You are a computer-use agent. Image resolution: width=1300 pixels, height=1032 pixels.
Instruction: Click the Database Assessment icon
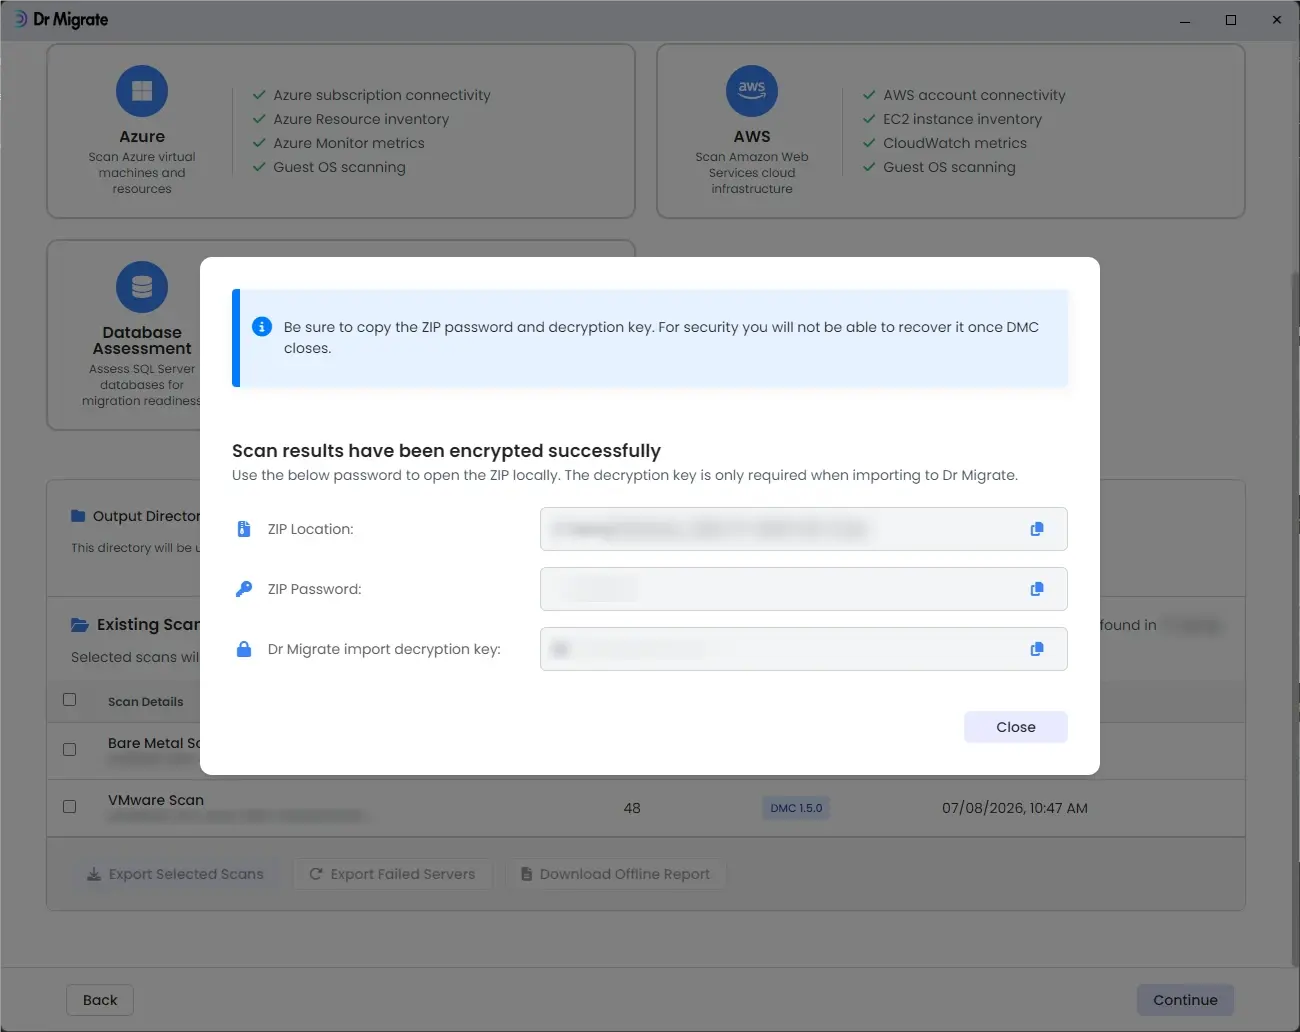(142, 287)
